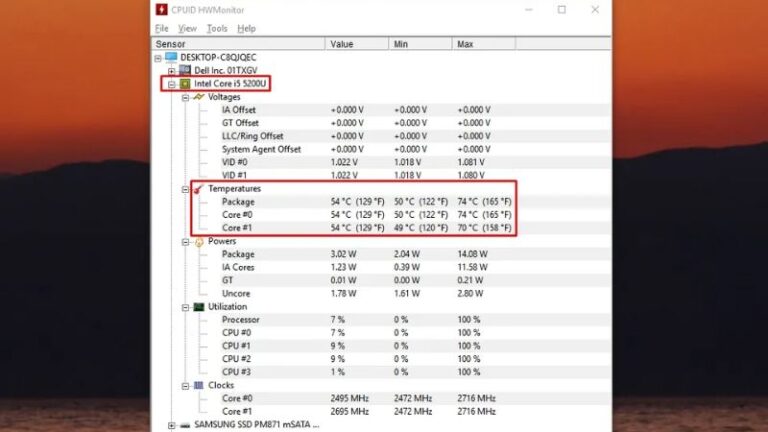Click the 70 °C Core #1 maximum temperature
This screenshot has width=768, height=432.
tap(484, 228)
